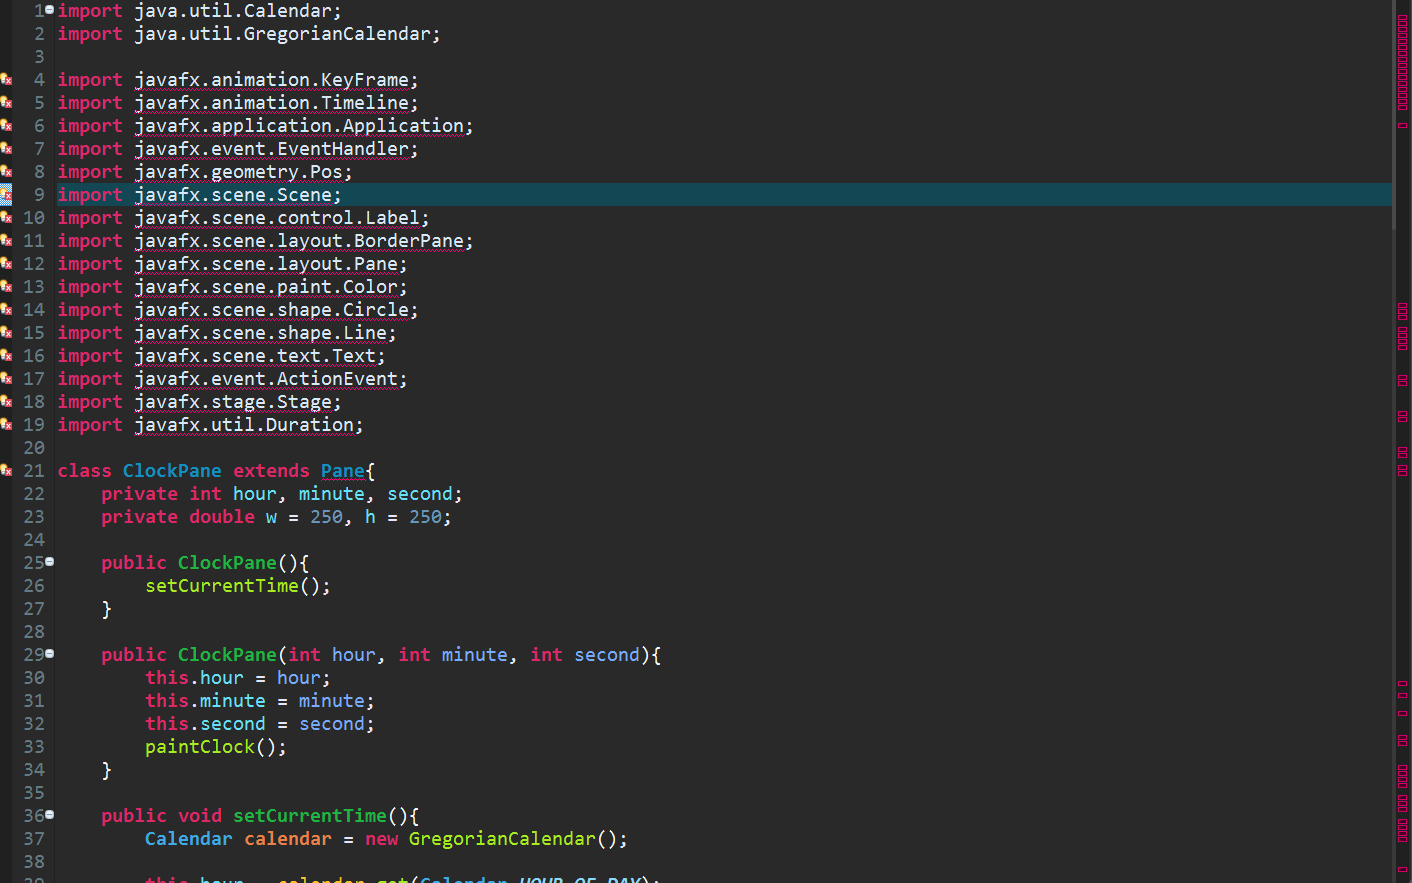Click the error marker beside line 5
This screenshot has width=1412, height=883.
(6, 103)
